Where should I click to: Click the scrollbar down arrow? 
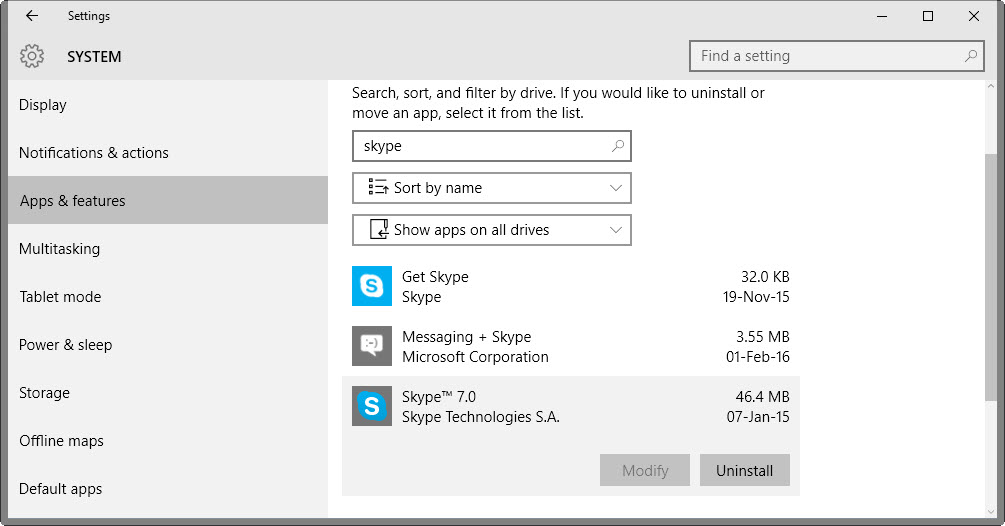tap(991, 512)
